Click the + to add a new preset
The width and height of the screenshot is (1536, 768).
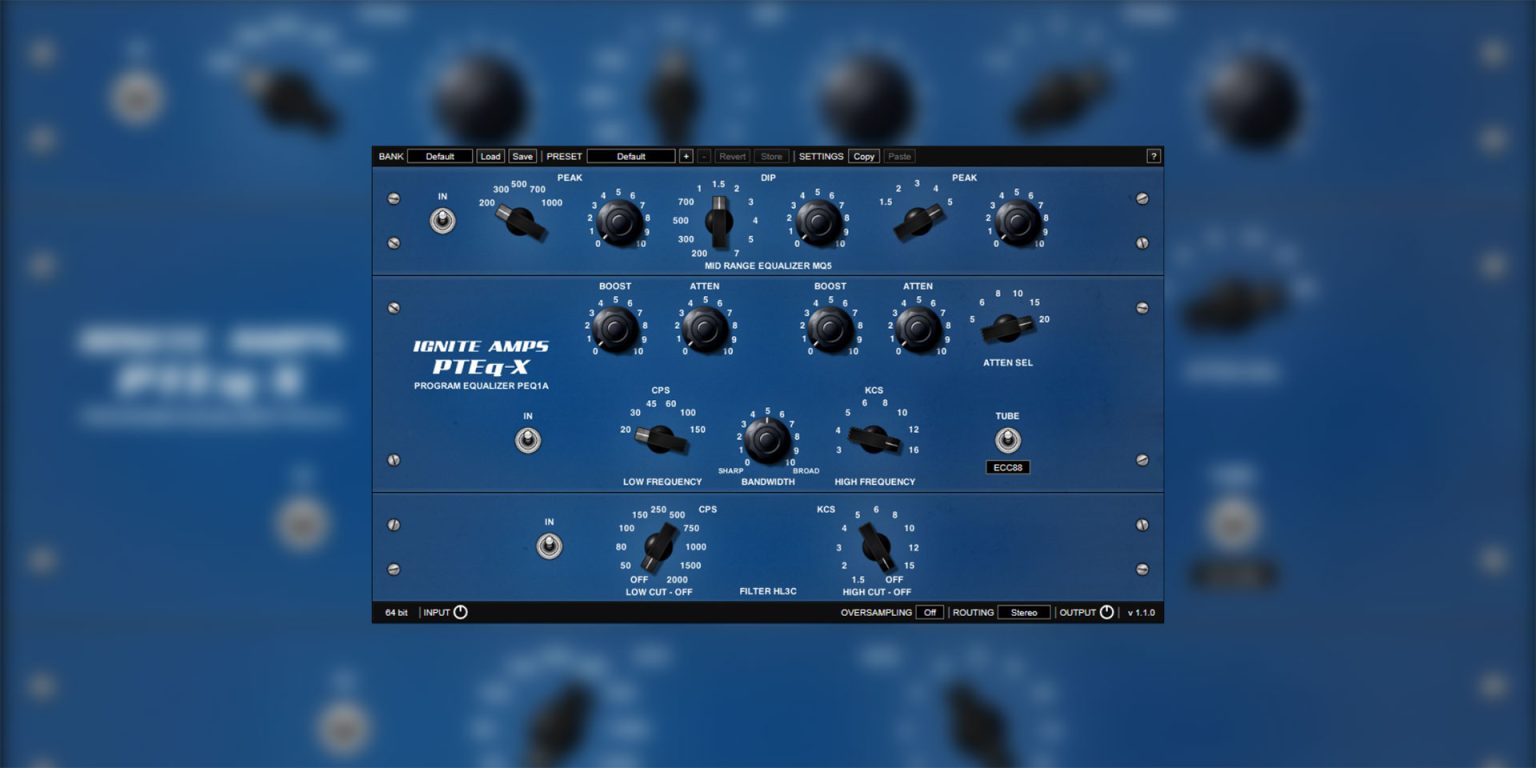point(685,156)
